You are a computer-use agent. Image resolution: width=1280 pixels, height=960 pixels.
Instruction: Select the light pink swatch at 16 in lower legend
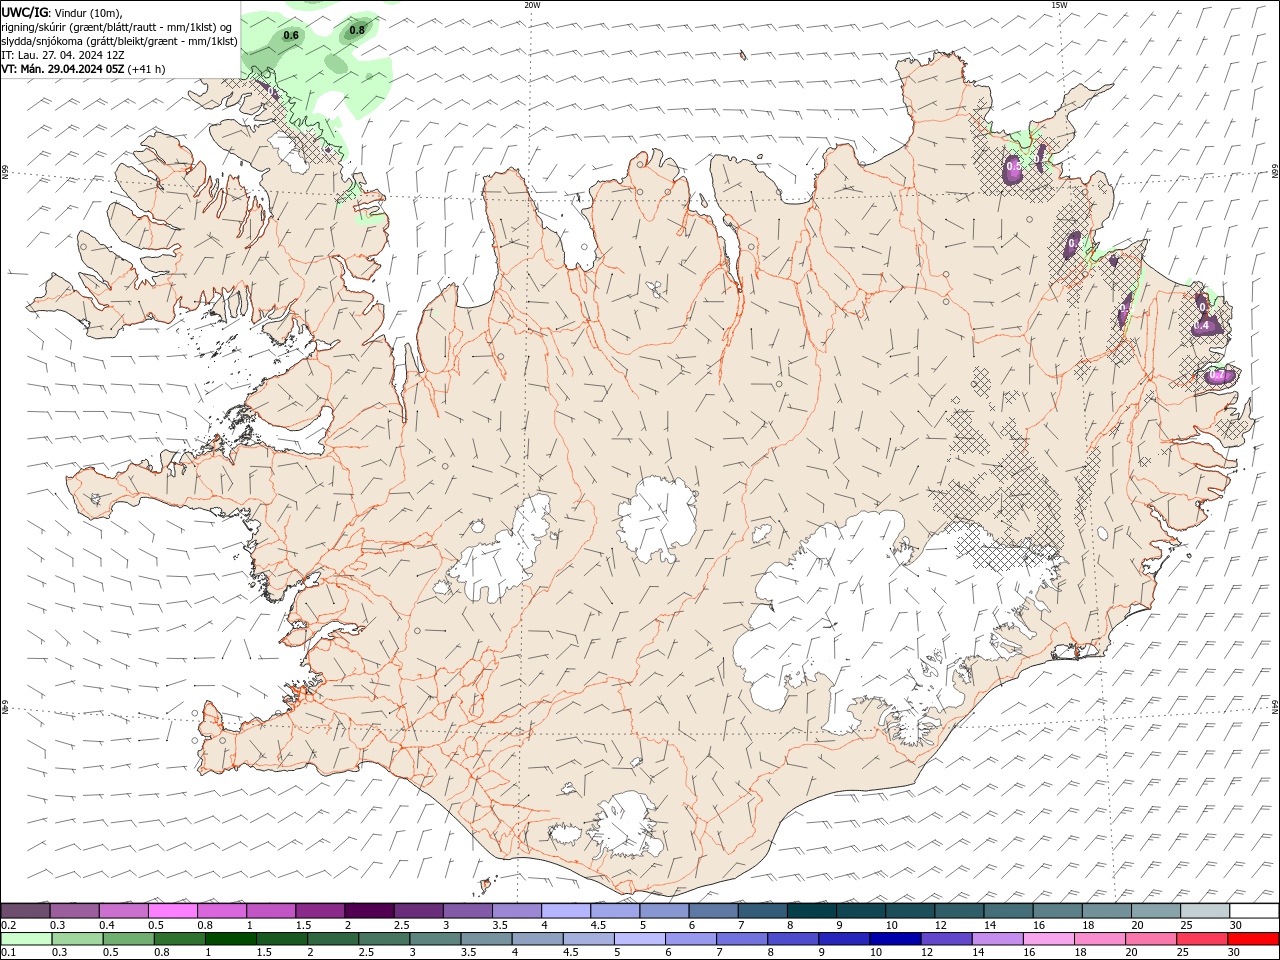tap(1048, 939)
